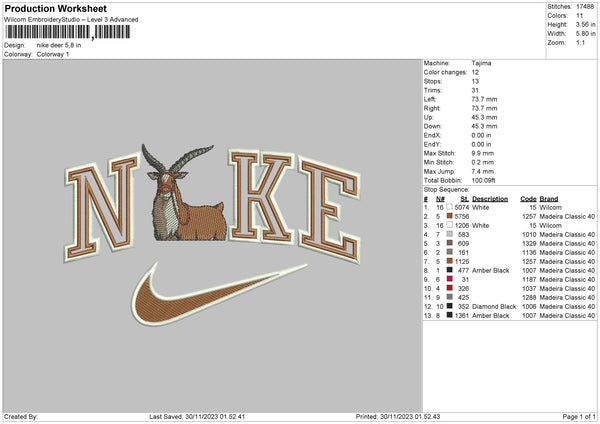Click the N# column header

coord(440,199)
